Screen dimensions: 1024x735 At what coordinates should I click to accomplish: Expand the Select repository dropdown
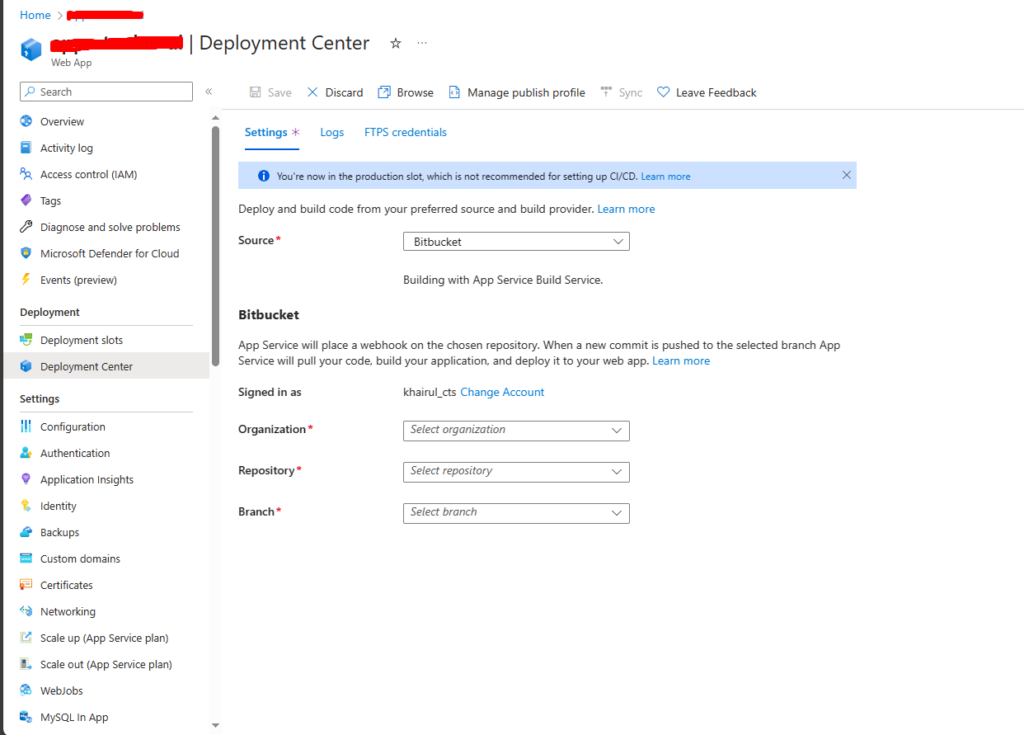[x=515, y=471]
